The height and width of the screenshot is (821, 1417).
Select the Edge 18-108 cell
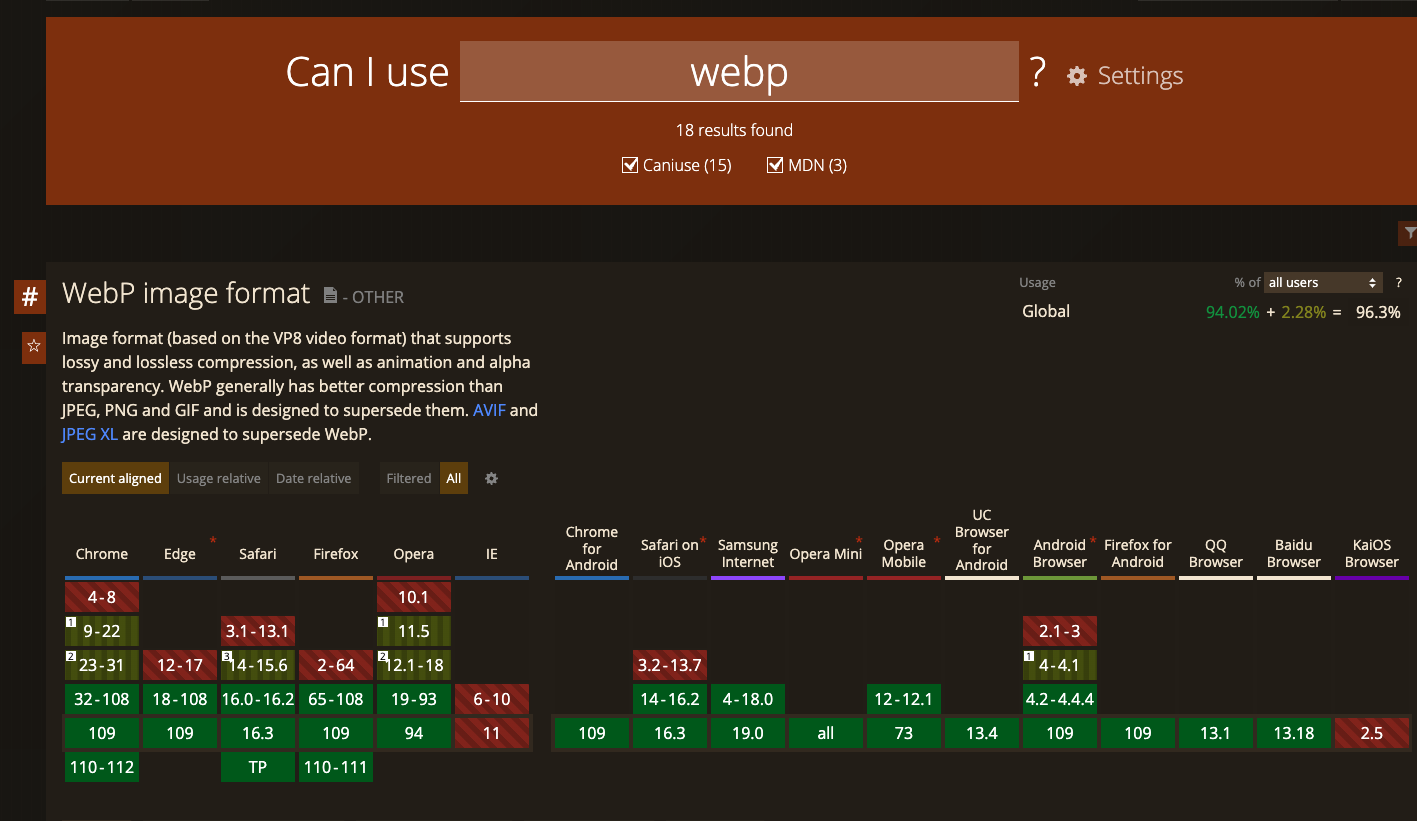point(180,699)
